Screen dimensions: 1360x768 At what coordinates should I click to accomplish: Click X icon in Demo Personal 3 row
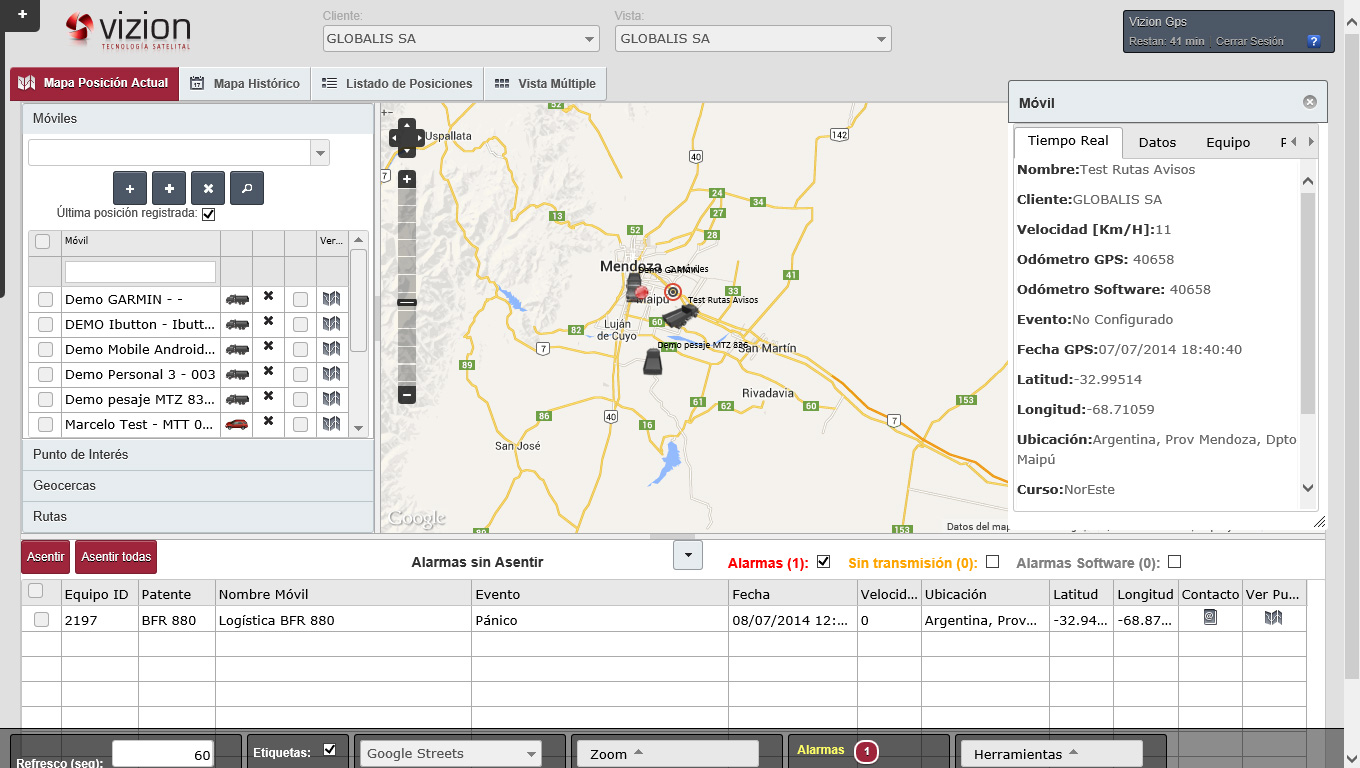[x=268, y=371]
